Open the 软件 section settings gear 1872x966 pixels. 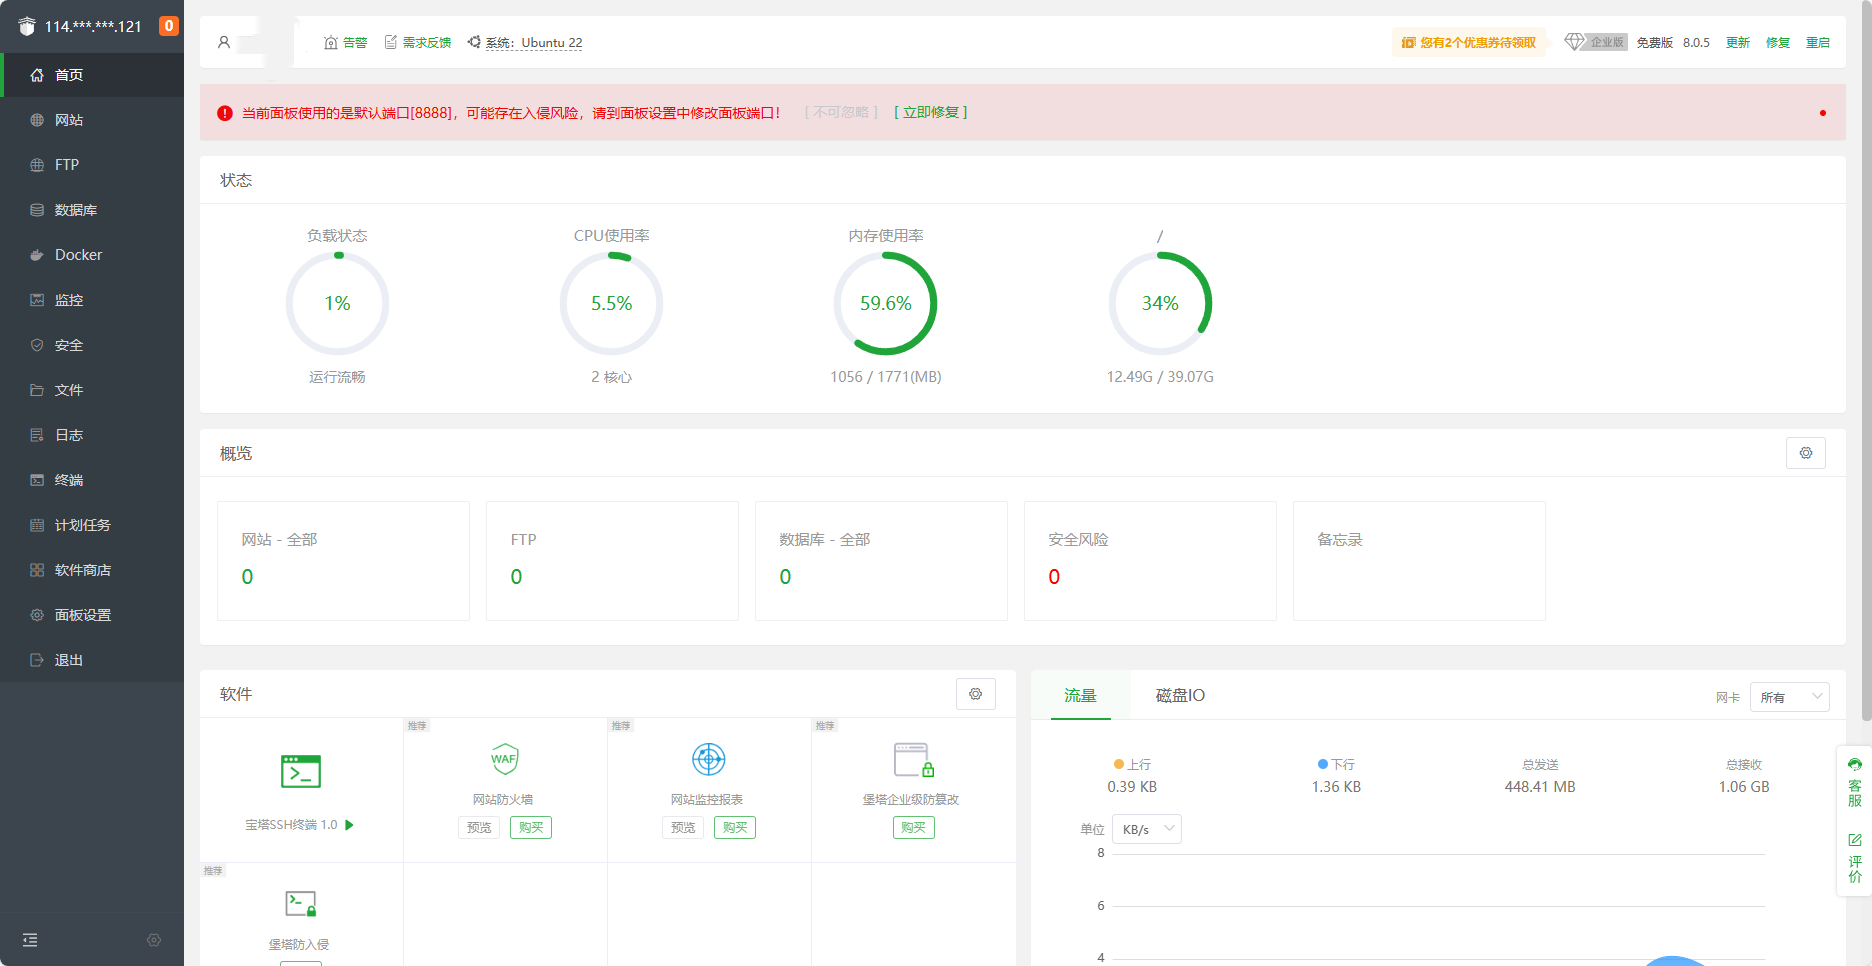tap(975, 694)
